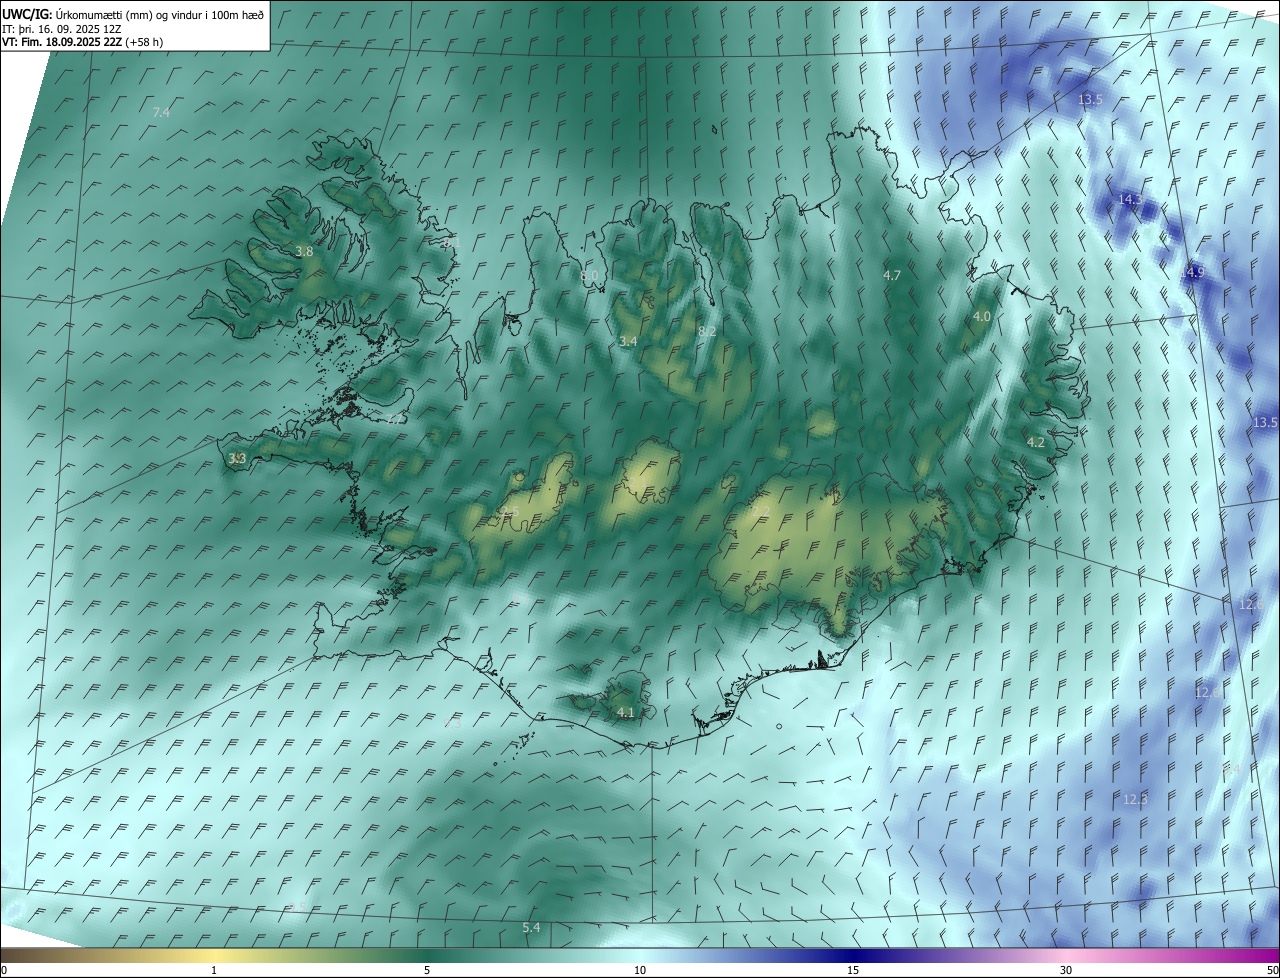This screenshot has height=978, width=1280.
Task: Click the colour scale tick labelled 10
Action: click(640, 970)
